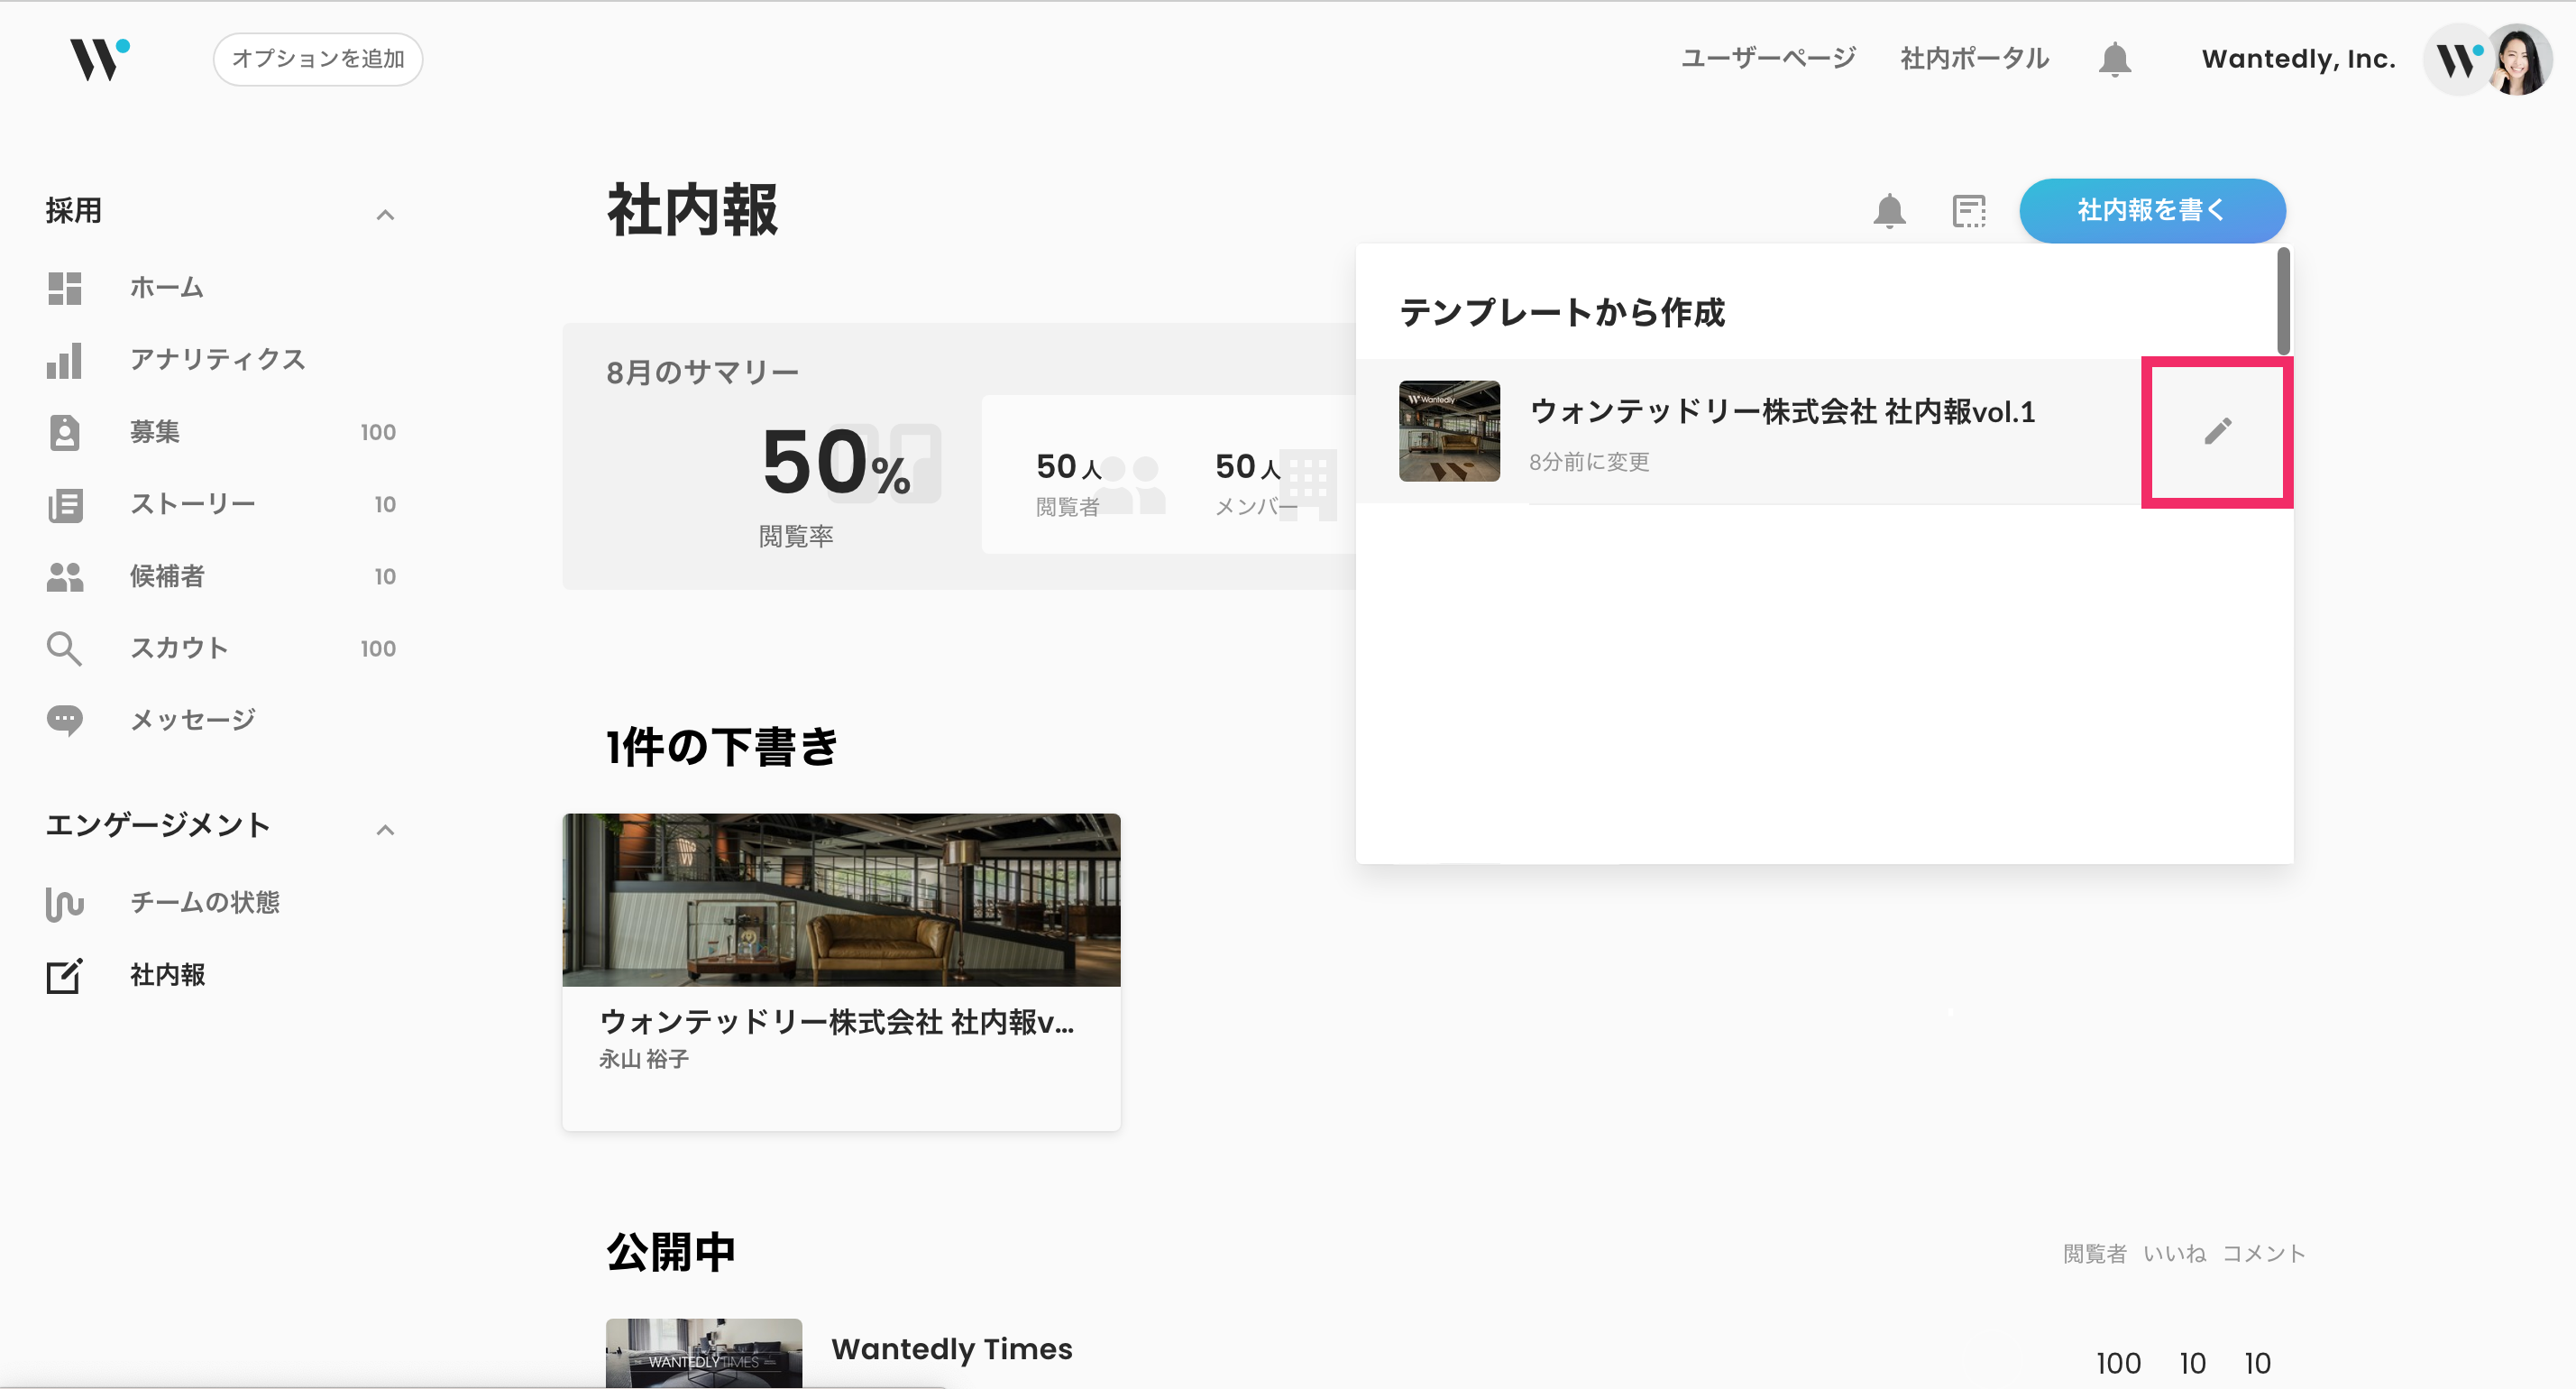
Task: Open the Wantedly, Inc. company menu
Action: pos(2298,59)
